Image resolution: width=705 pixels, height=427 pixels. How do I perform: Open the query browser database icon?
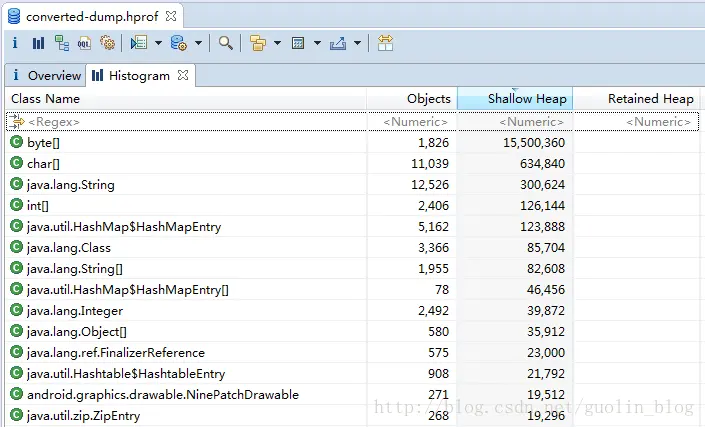(x=178, y=43)
